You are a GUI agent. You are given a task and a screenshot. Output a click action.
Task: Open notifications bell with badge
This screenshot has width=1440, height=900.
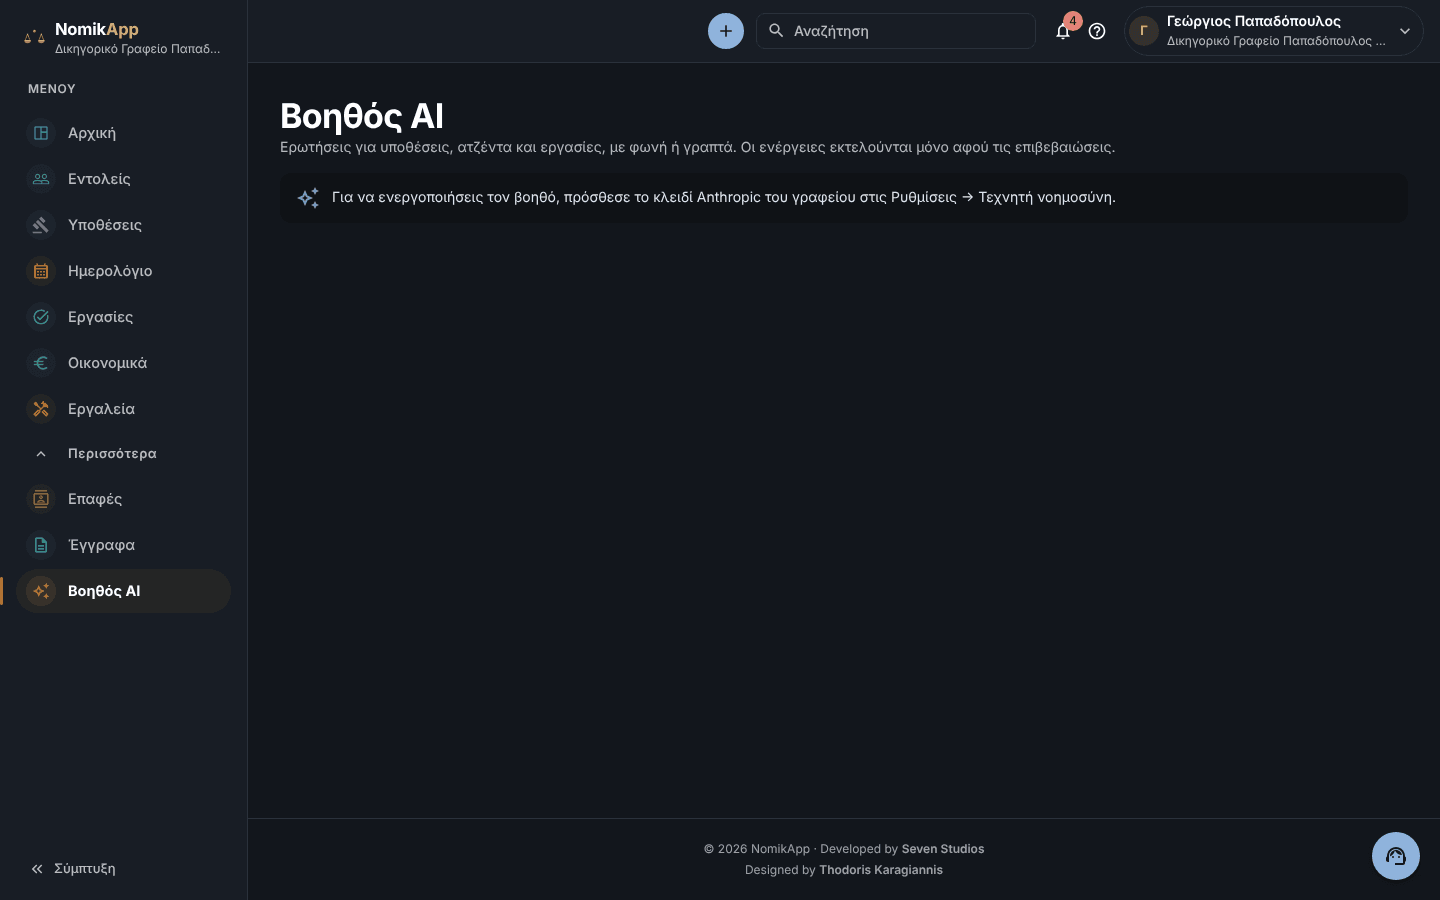pos(1063,31)
